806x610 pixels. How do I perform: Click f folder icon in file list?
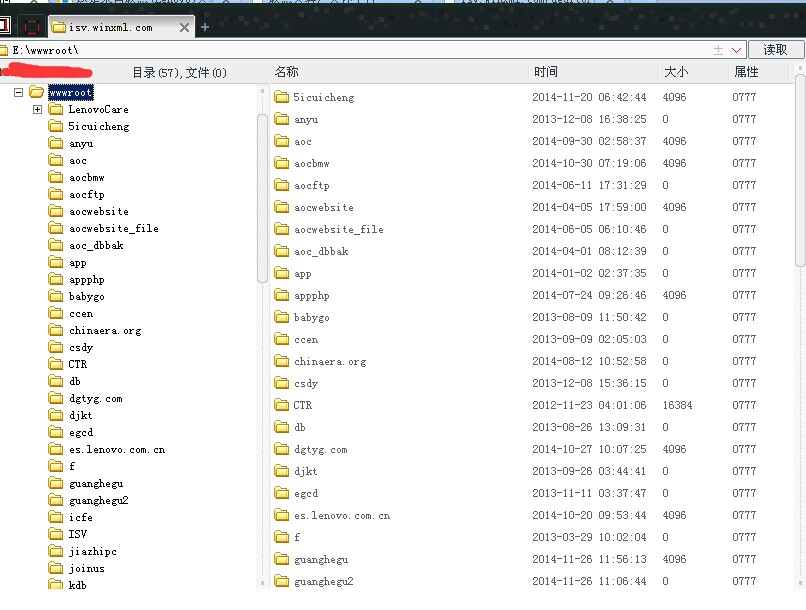pyautogui.click(x=281, y=537)
